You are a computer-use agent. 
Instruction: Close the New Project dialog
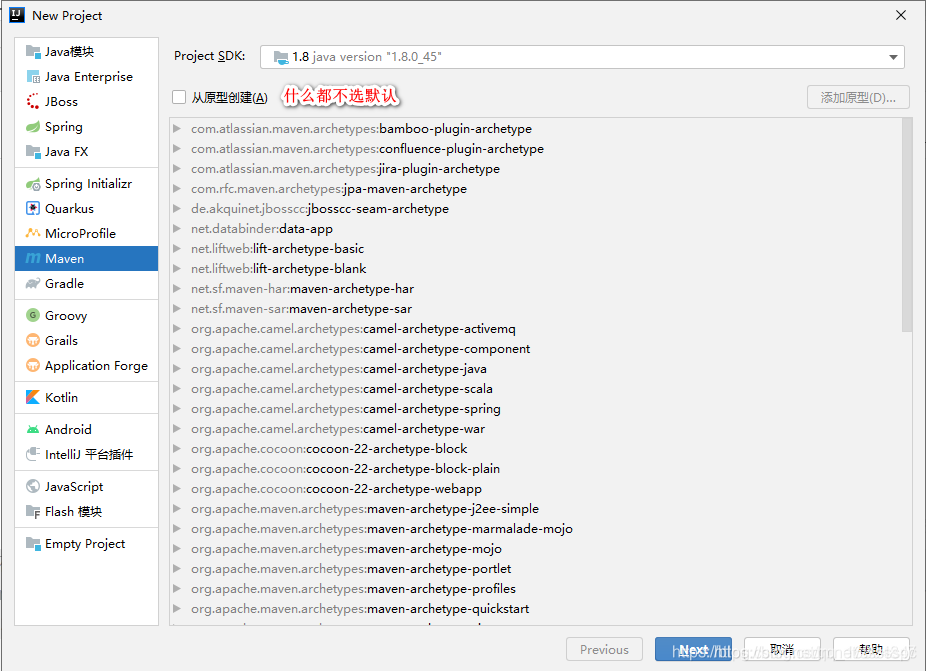pyautogui.click(x=901, y=15)
